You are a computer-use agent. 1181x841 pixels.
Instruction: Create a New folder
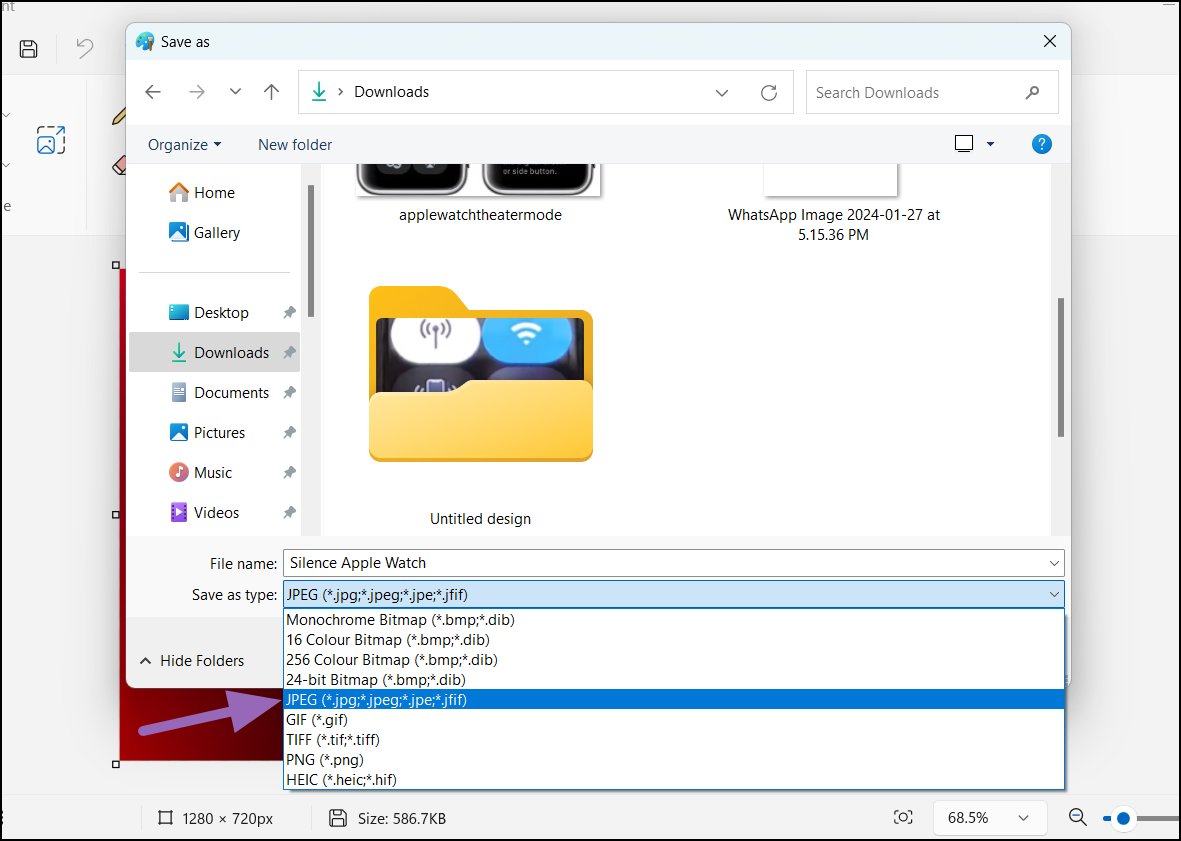point(294,145)
